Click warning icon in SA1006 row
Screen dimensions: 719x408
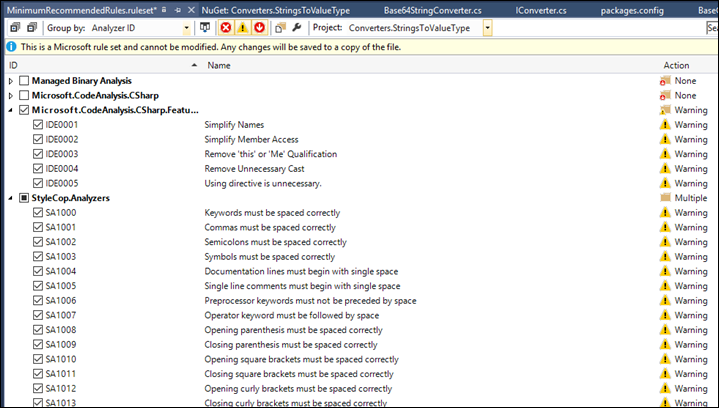pyautogui.click(x=665, y=301)
